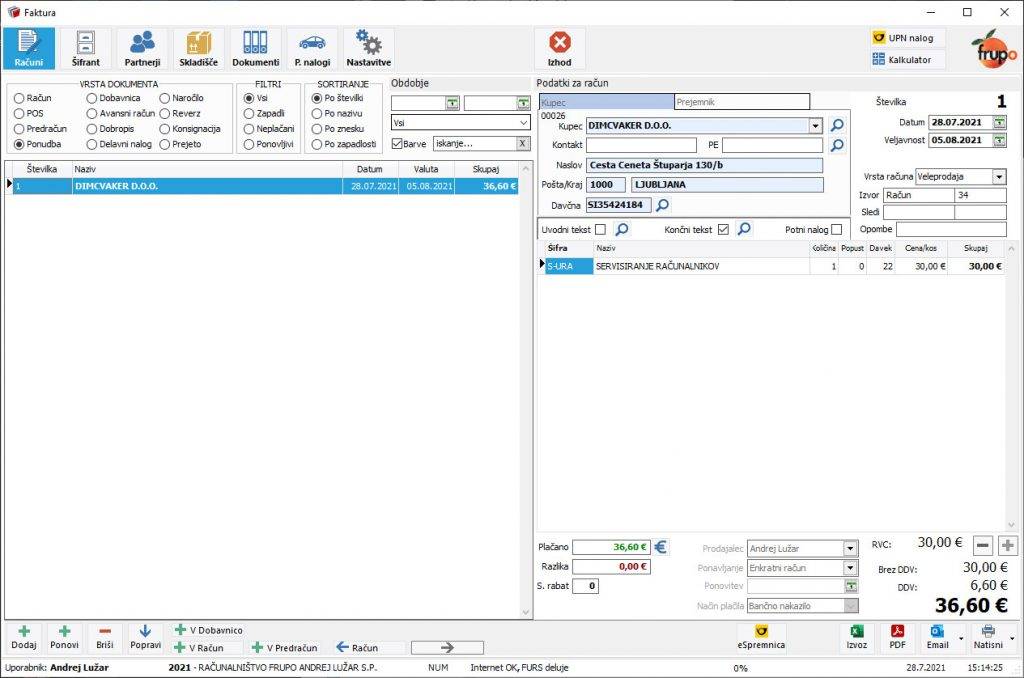Select the POS document type
This screenshot has height=678, width=1024.
pyautogui.click(x=29, y=114)
